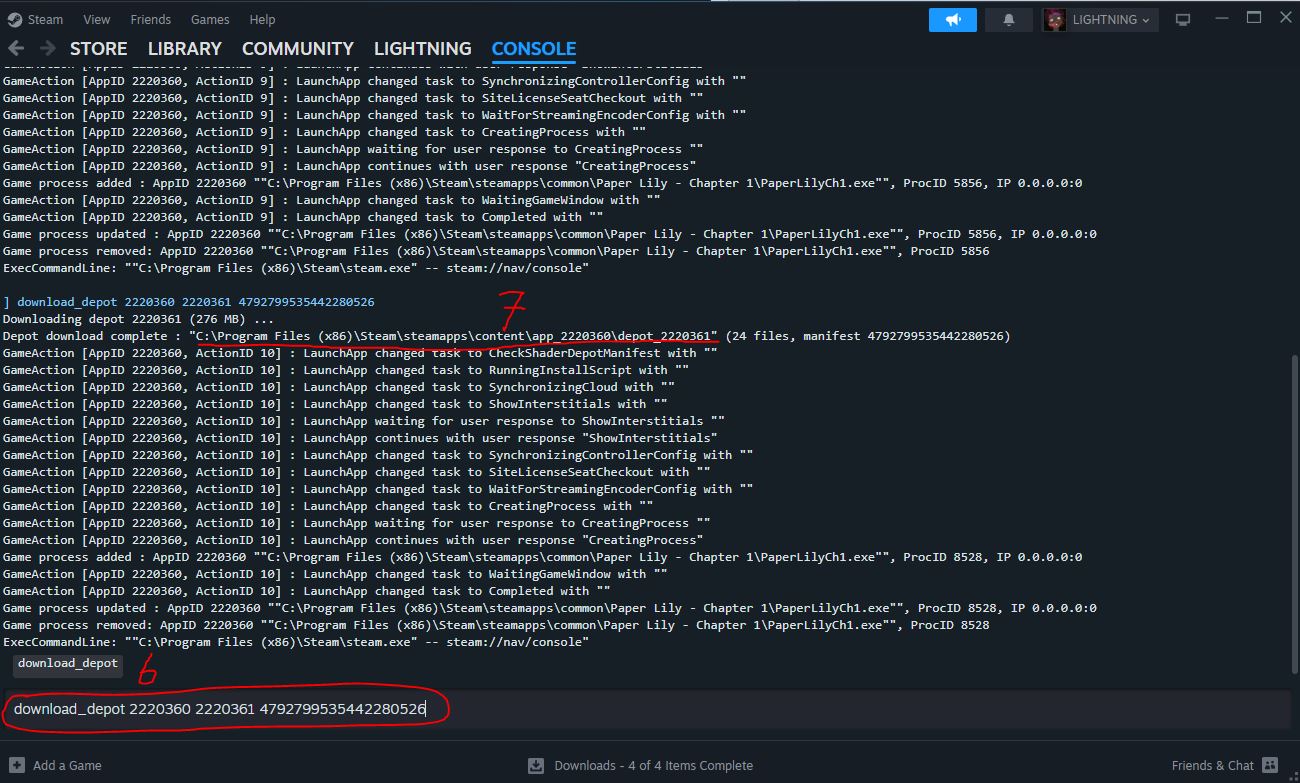Switch to the STORE tab
Viewport: 1300px width, 783px height.
pos(98,48)
